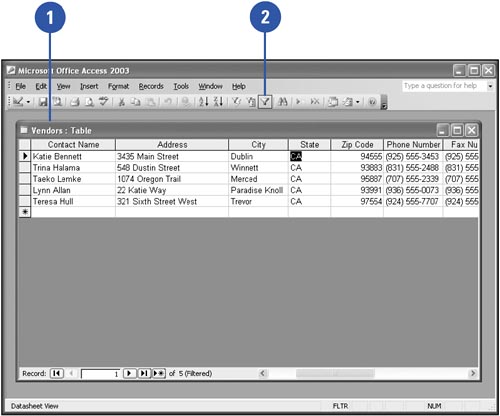Viewport: 500px width, 416px height.
Task: Click the row selector for Teresa Hull
Action: point(25,201)
